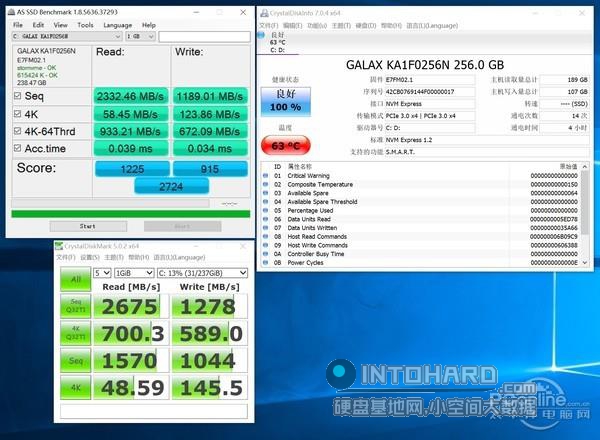Open the View menu in AS SSD Benchmark
Image resolution: width=600 pixels, height=440 pixels.
60,25
